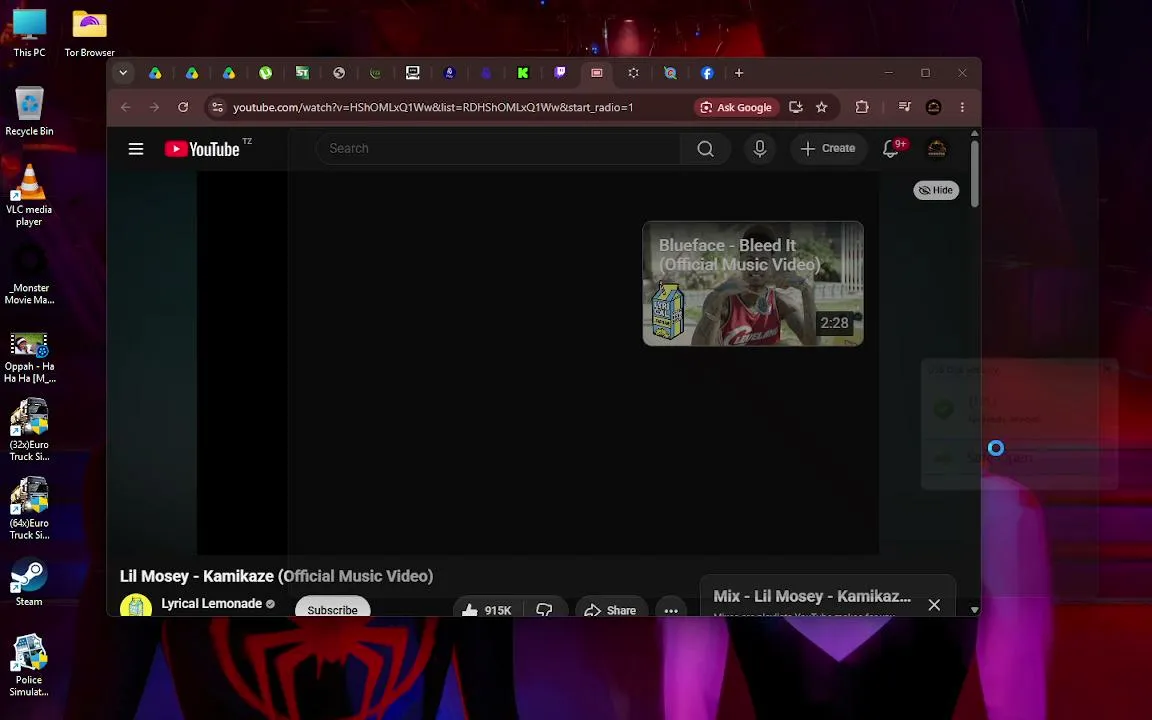1152x720 pixels.
Task: Open Chrome extensions puzzle icon
Action: (x=862, y=107)
